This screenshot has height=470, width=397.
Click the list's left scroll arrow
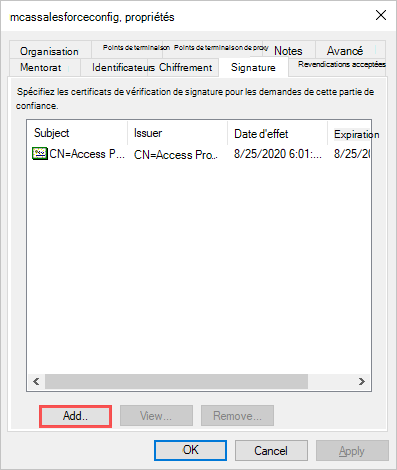[x=36, y=381]
